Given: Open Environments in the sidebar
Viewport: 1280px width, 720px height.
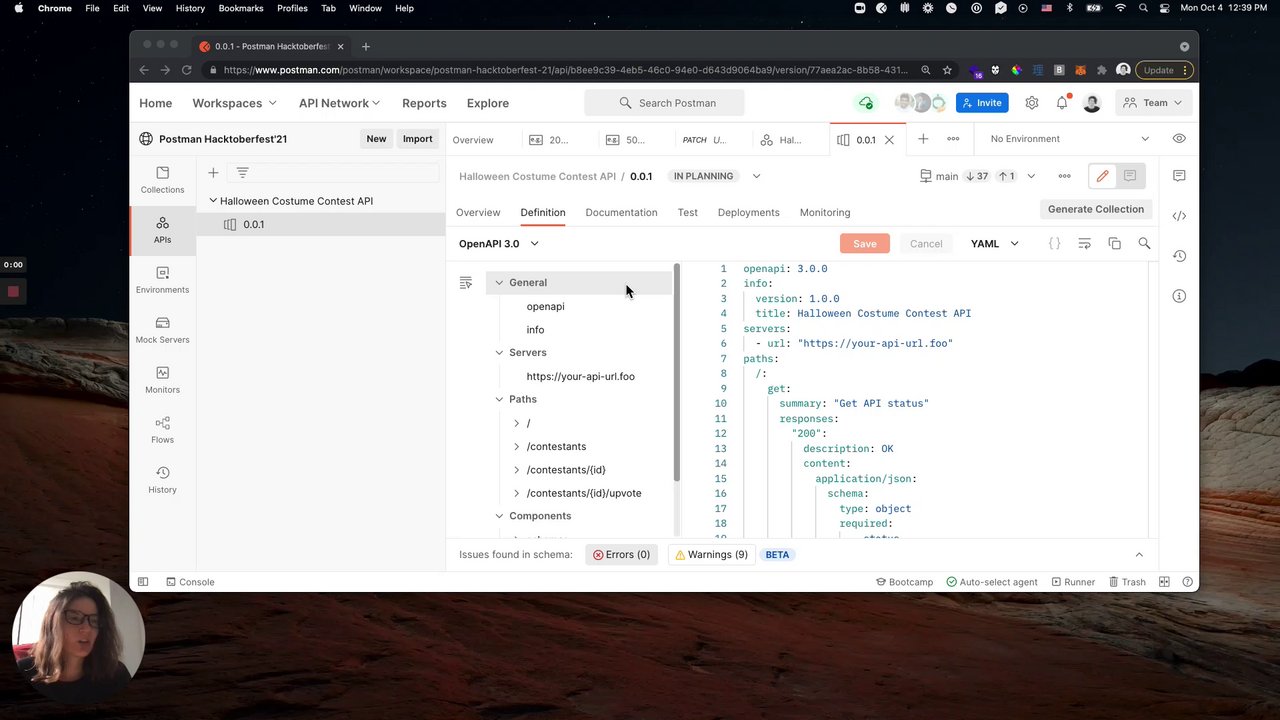Looking at the screenshot, I should click(x=162, y=280).
